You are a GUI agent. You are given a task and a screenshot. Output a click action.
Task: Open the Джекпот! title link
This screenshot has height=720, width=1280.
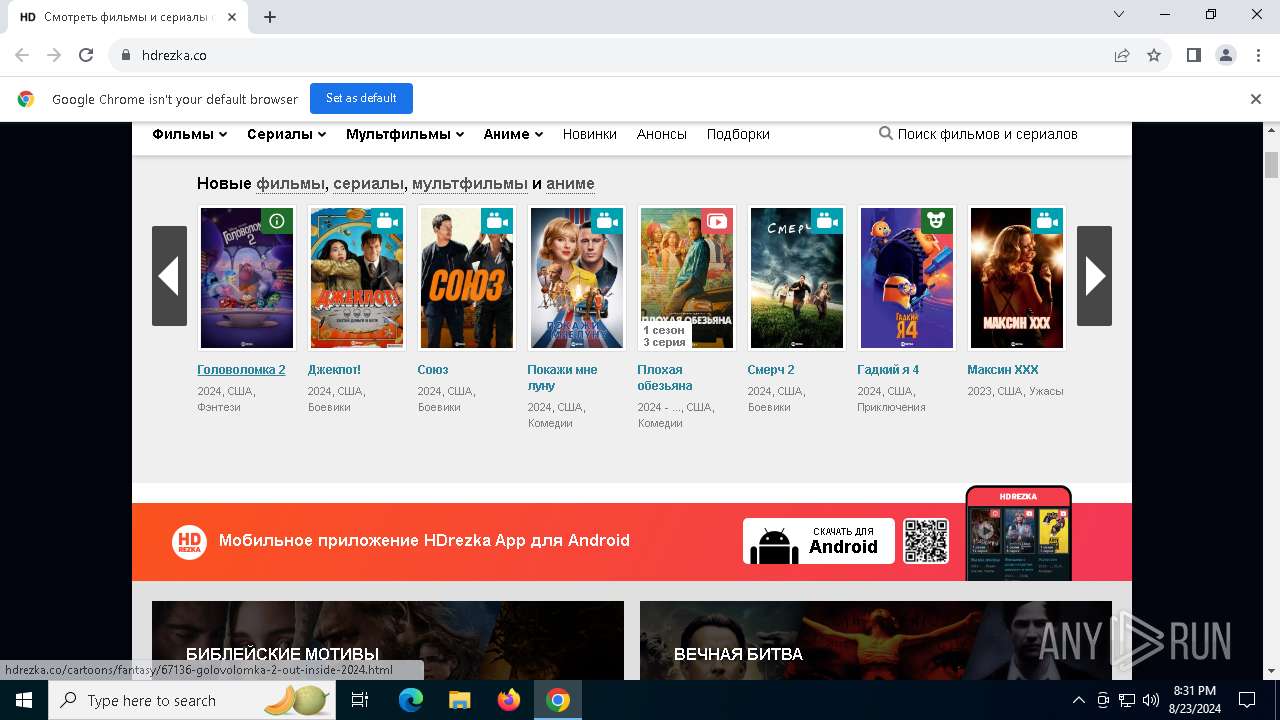pyautogui.click(x=334, y=370)
